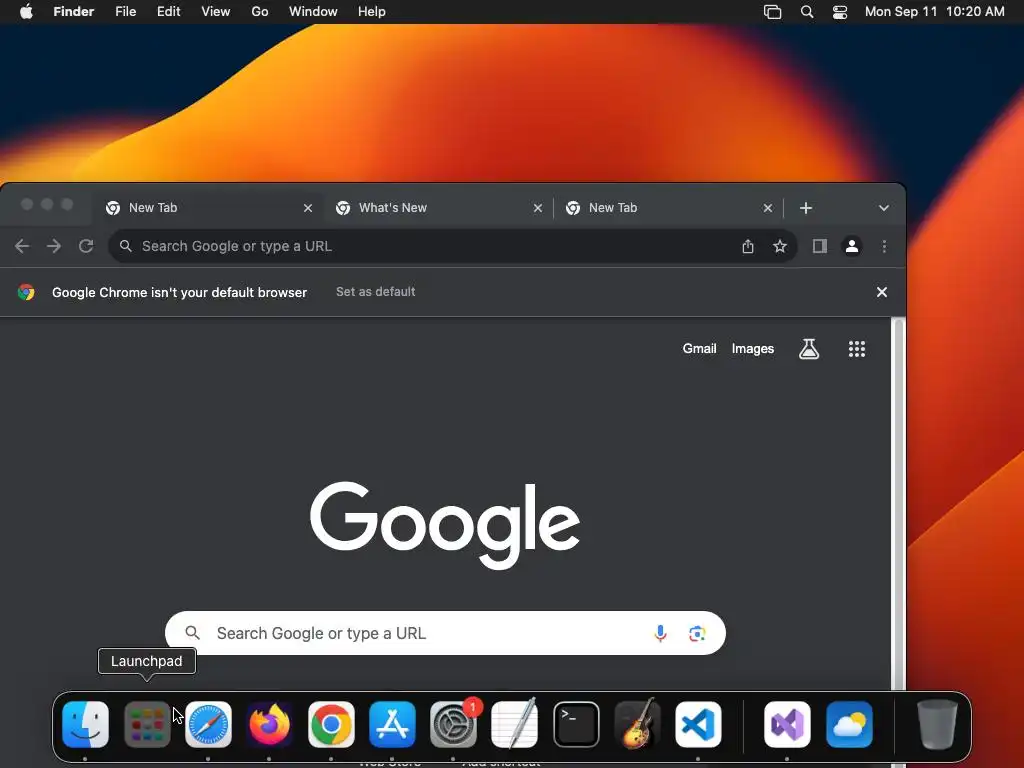Screen dimensions: 1024x768
Task: Open the App Store Dock icon
Action: coord(392,724)
